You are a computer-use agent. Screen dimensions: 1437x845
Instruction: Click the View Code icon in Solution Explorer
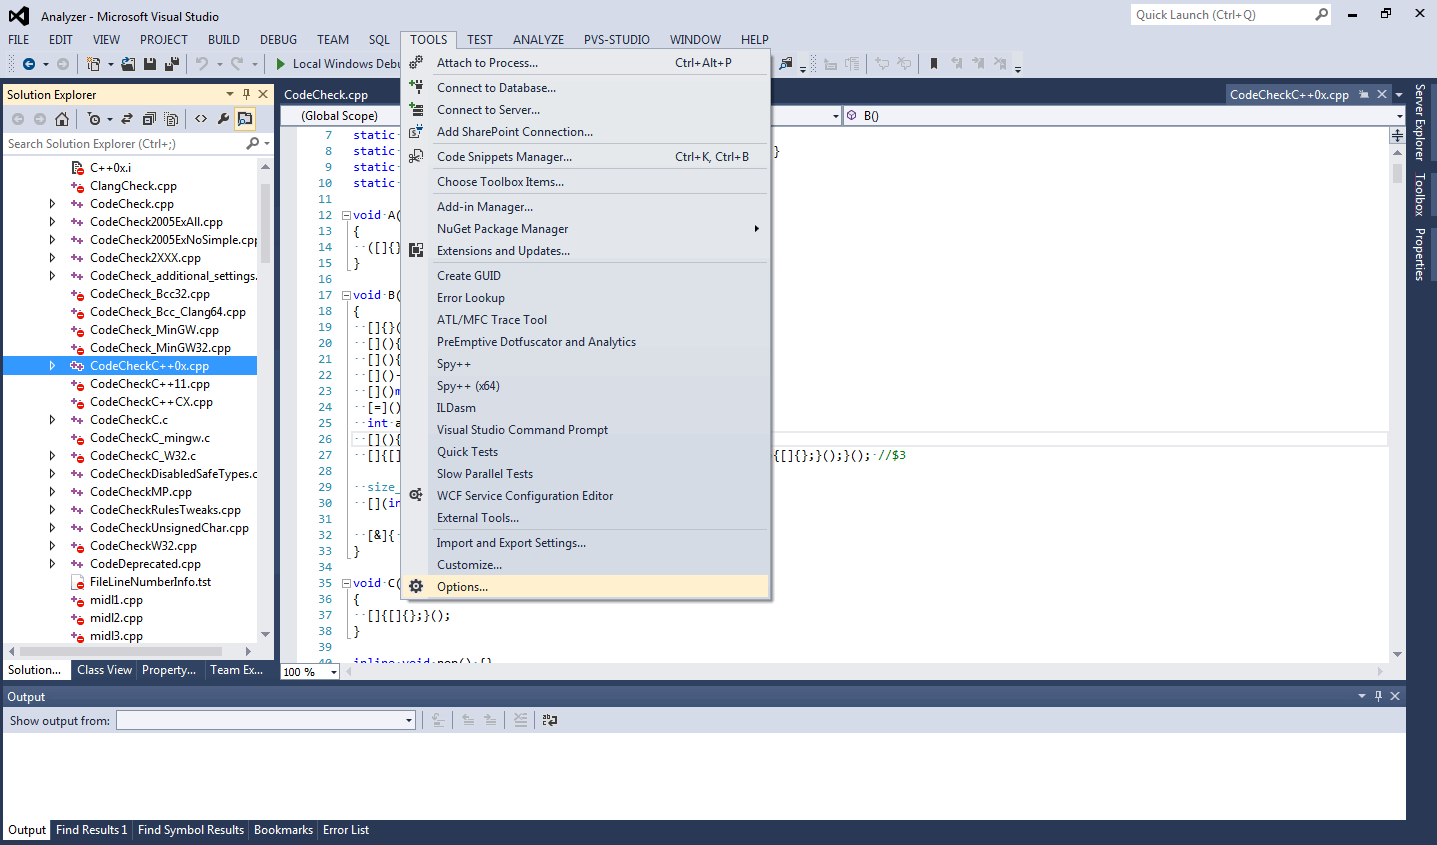pyautogui.click(x=201, y=119)
